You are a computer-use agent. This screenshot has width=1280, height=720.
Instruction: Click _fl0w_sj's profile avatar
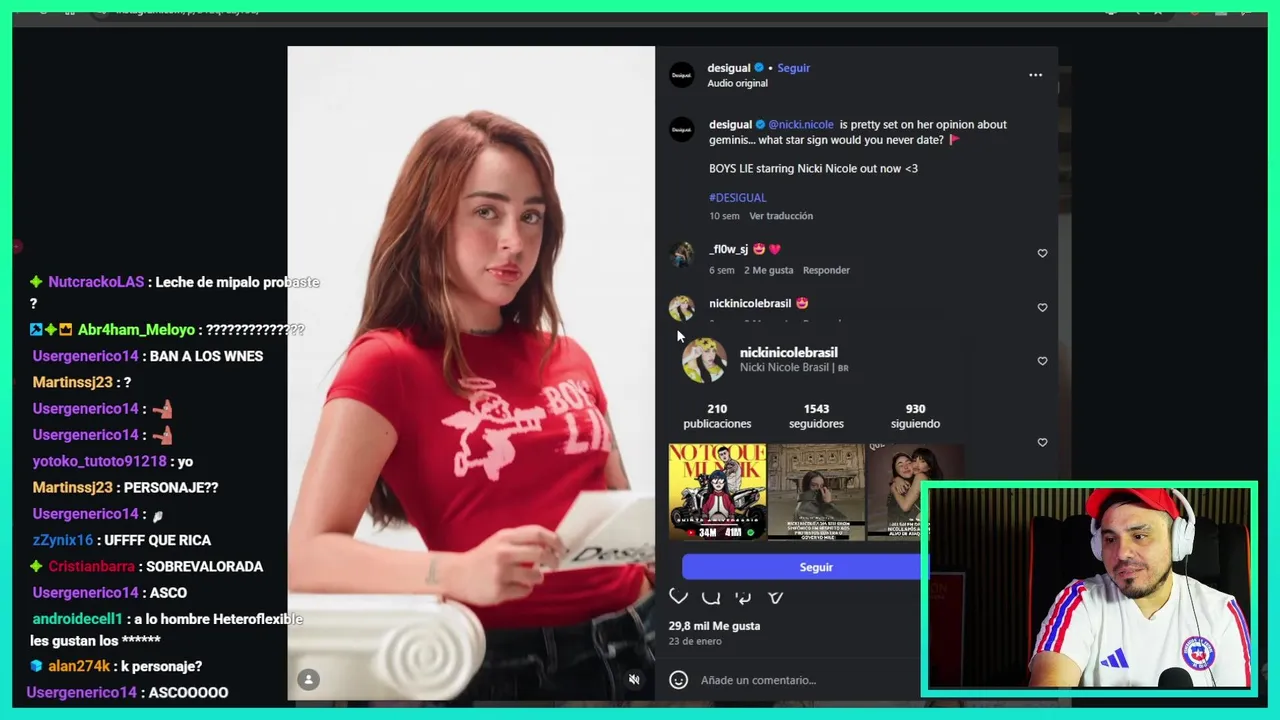tap(682, 254)
